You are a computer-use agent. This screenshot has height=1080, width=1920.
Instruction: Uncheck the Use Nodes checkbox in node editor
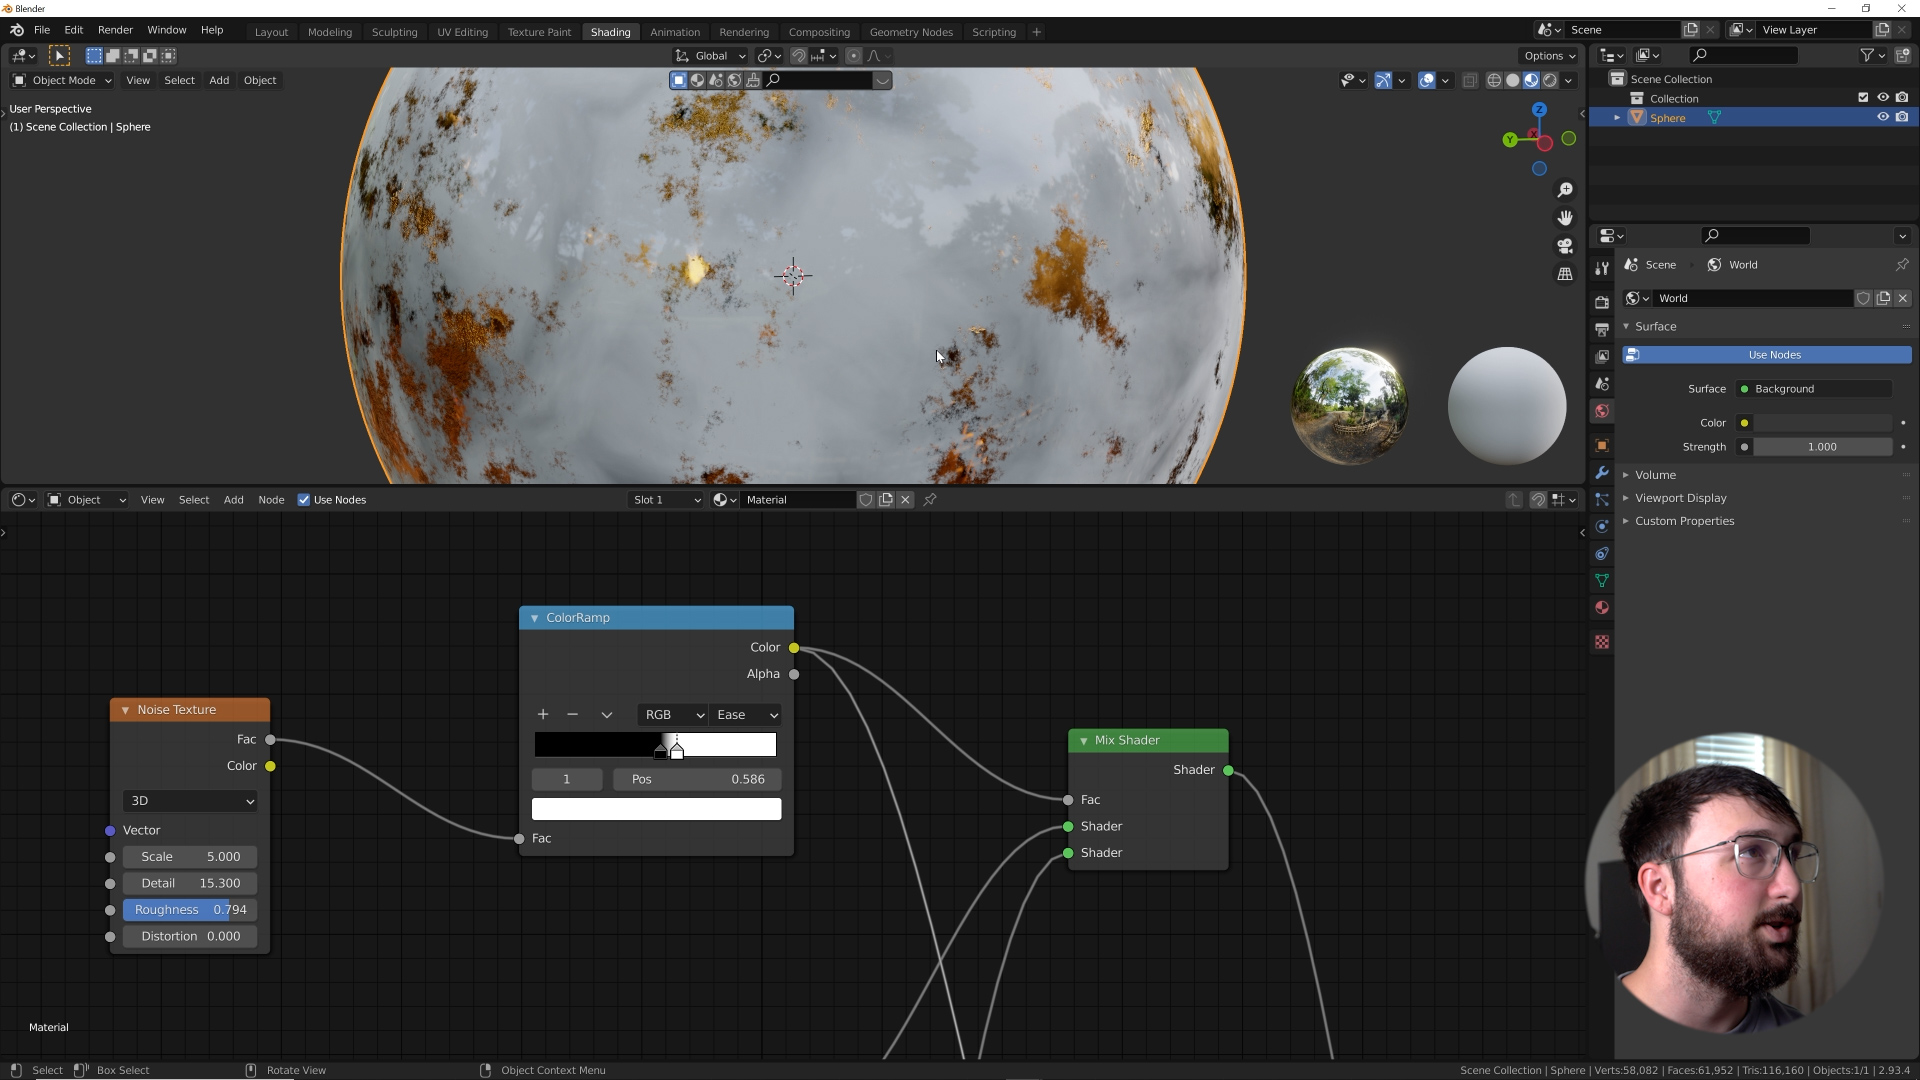[x=304, y=500]
